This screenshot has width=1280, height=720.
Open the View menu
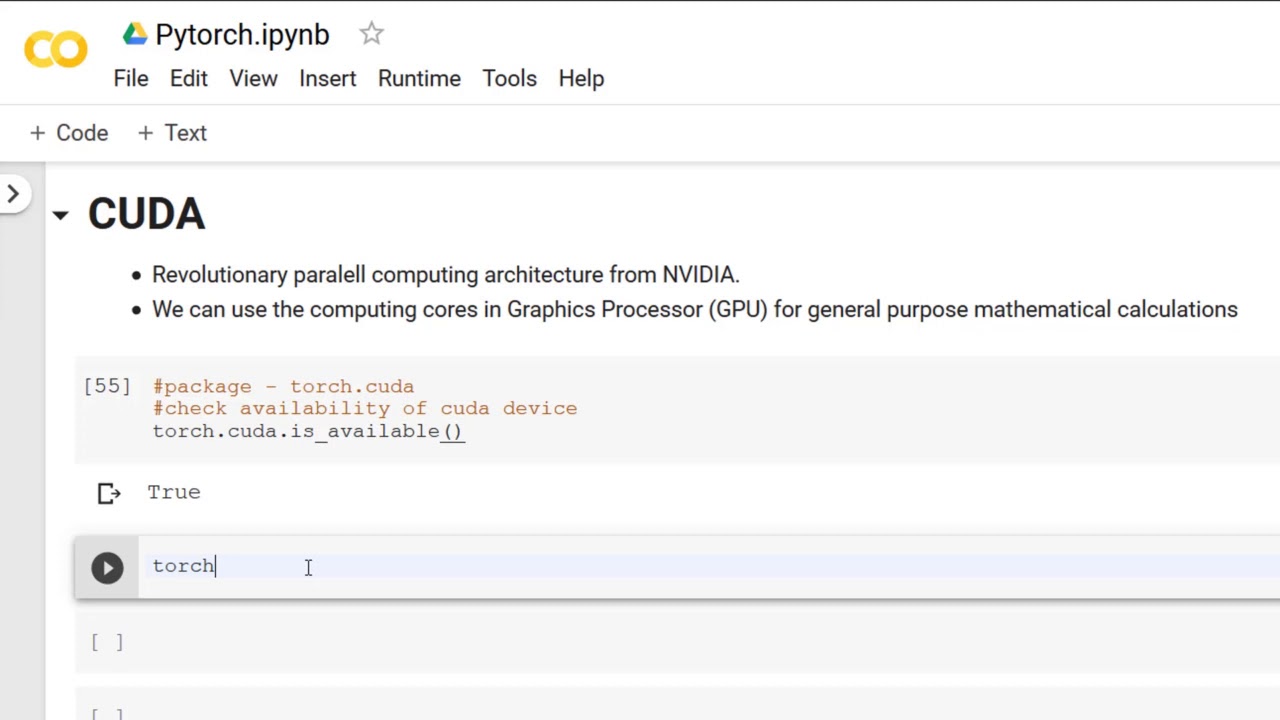pos(253,78)
